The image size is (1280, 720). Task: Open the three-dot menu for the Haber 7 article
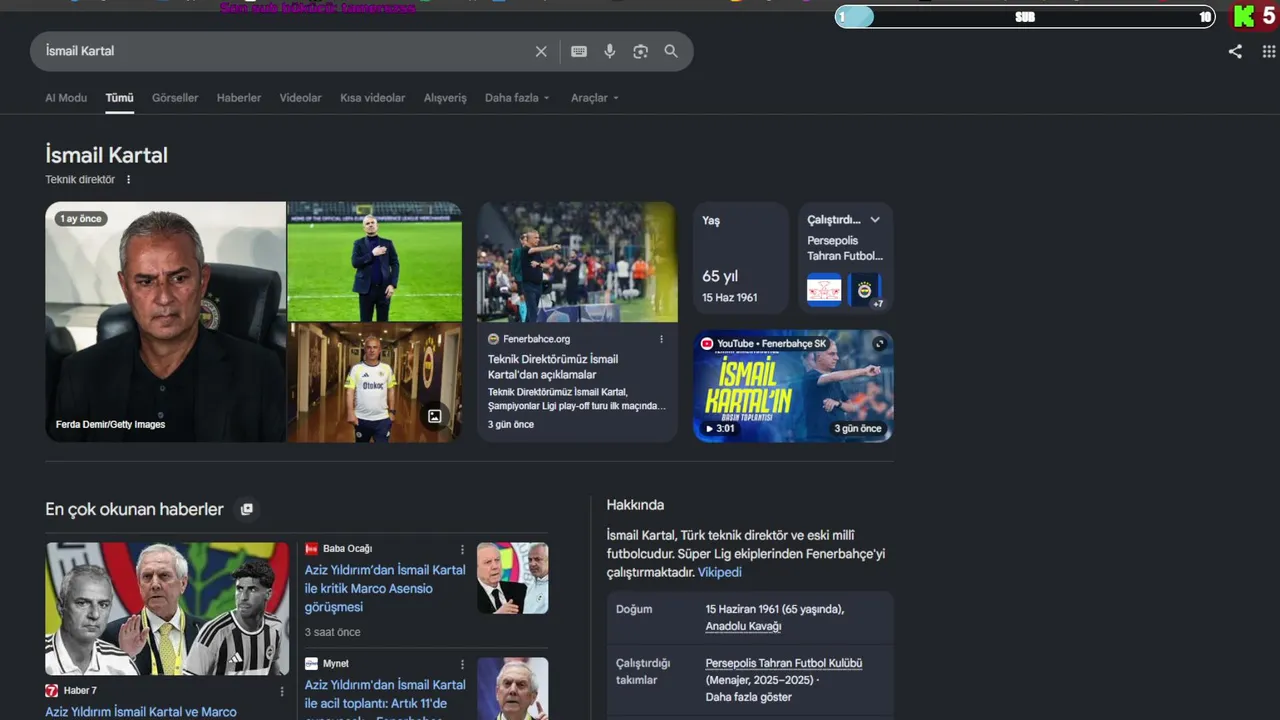click(281, 691)
